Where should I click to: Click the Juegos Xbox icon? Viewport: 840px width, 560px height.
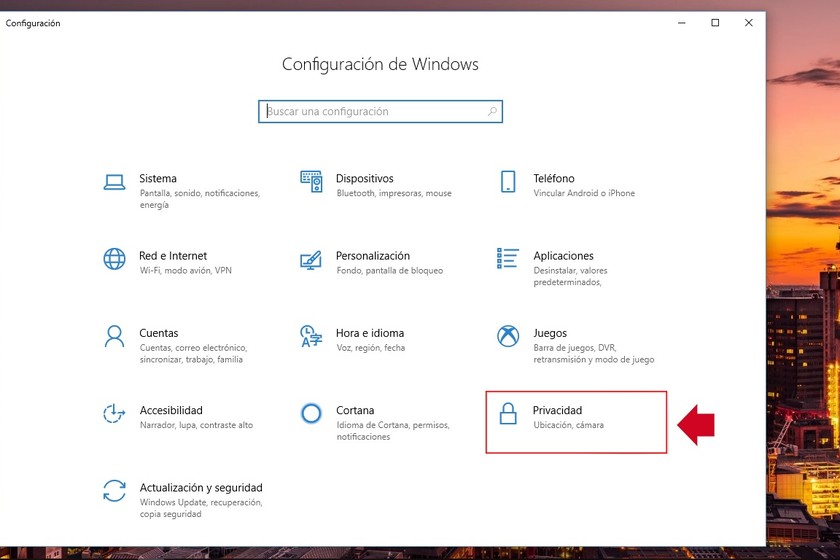click(508, 336)
